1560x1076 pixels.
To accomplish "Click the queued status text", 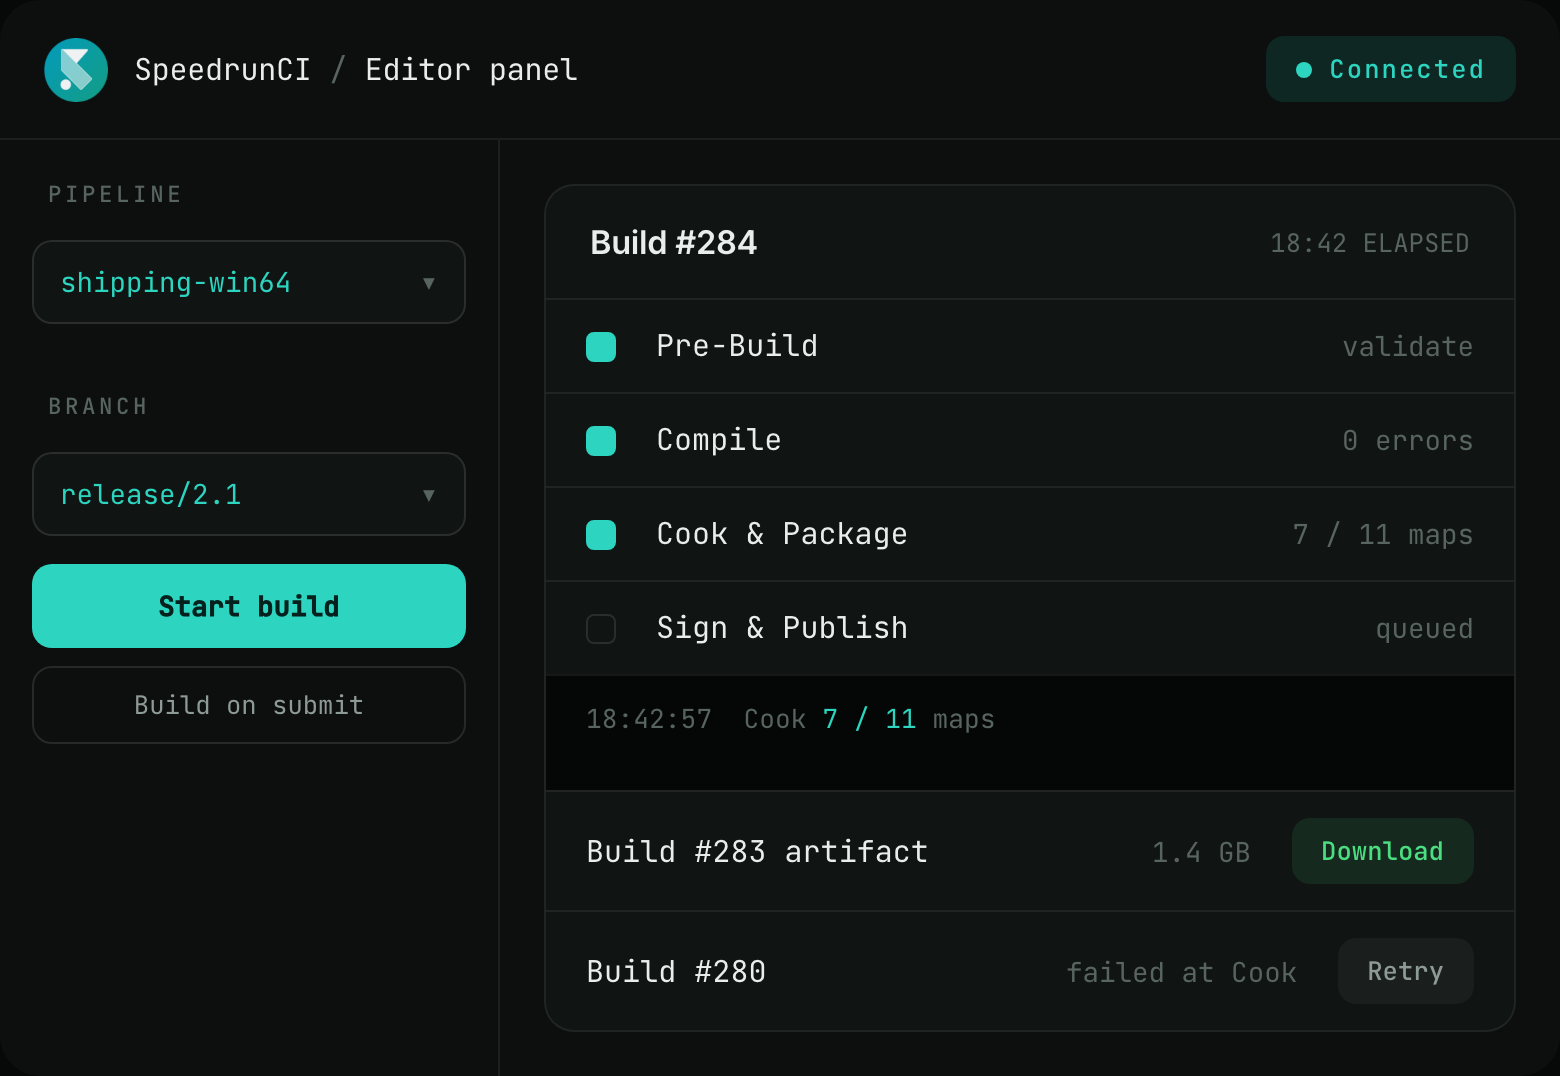I will click(1424, 629).
